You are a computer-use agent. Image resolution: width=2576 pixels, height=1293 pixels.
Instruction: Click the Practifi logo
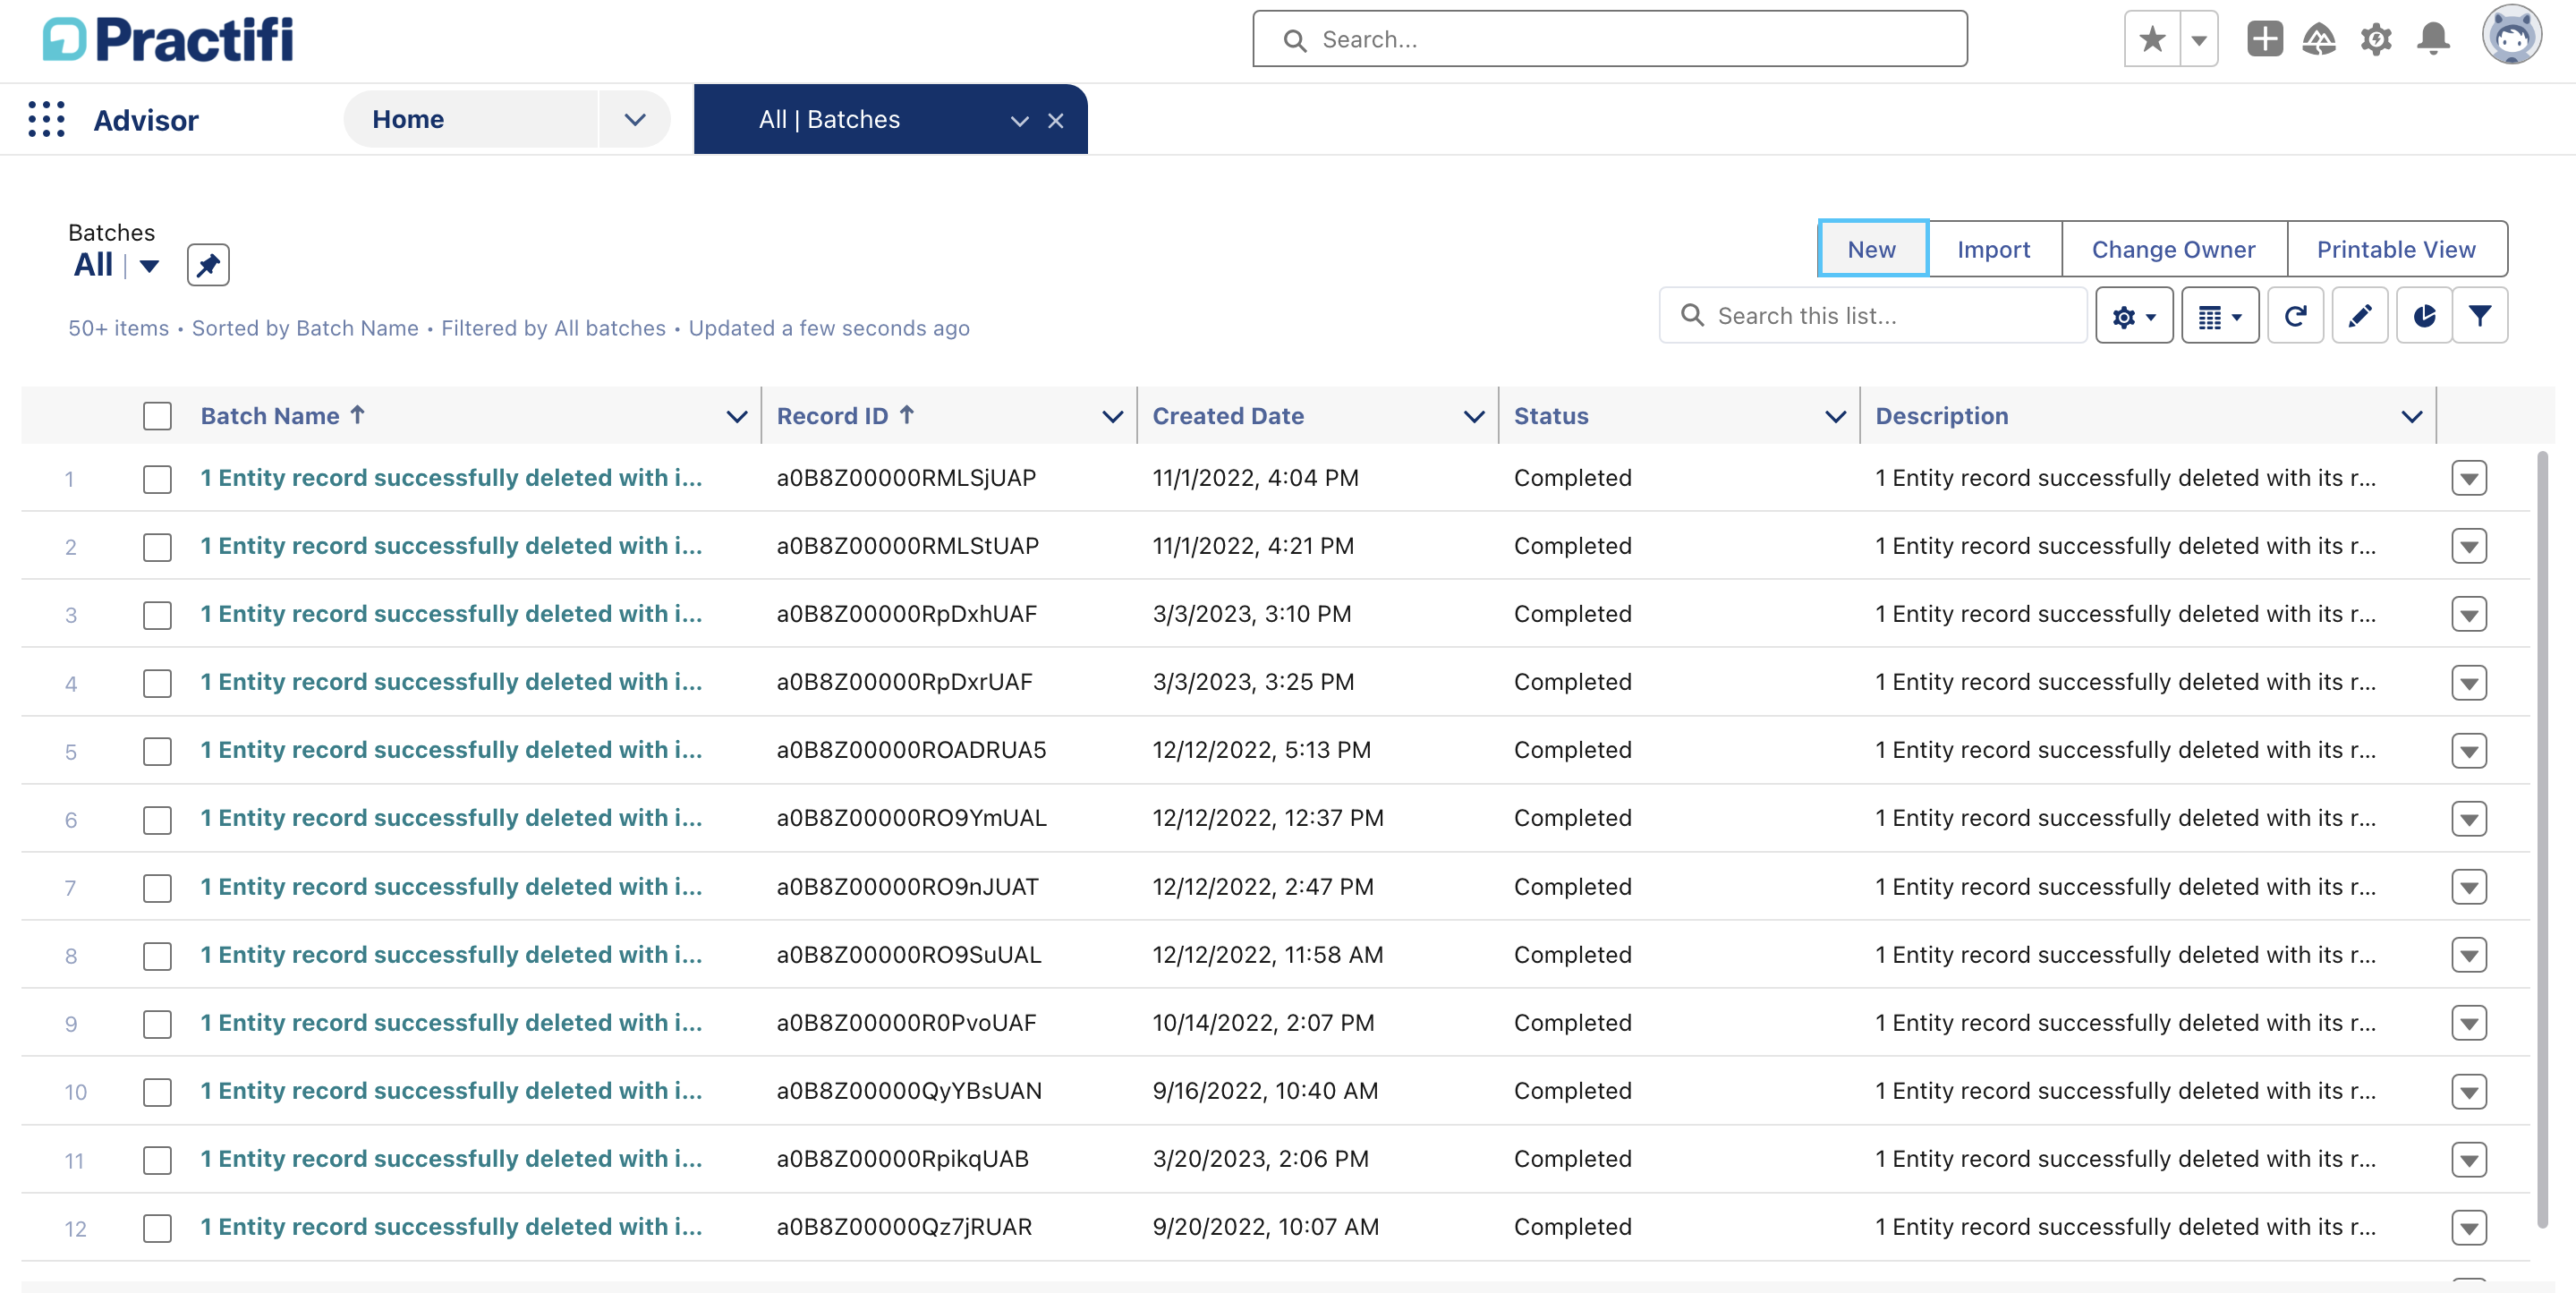168,40
